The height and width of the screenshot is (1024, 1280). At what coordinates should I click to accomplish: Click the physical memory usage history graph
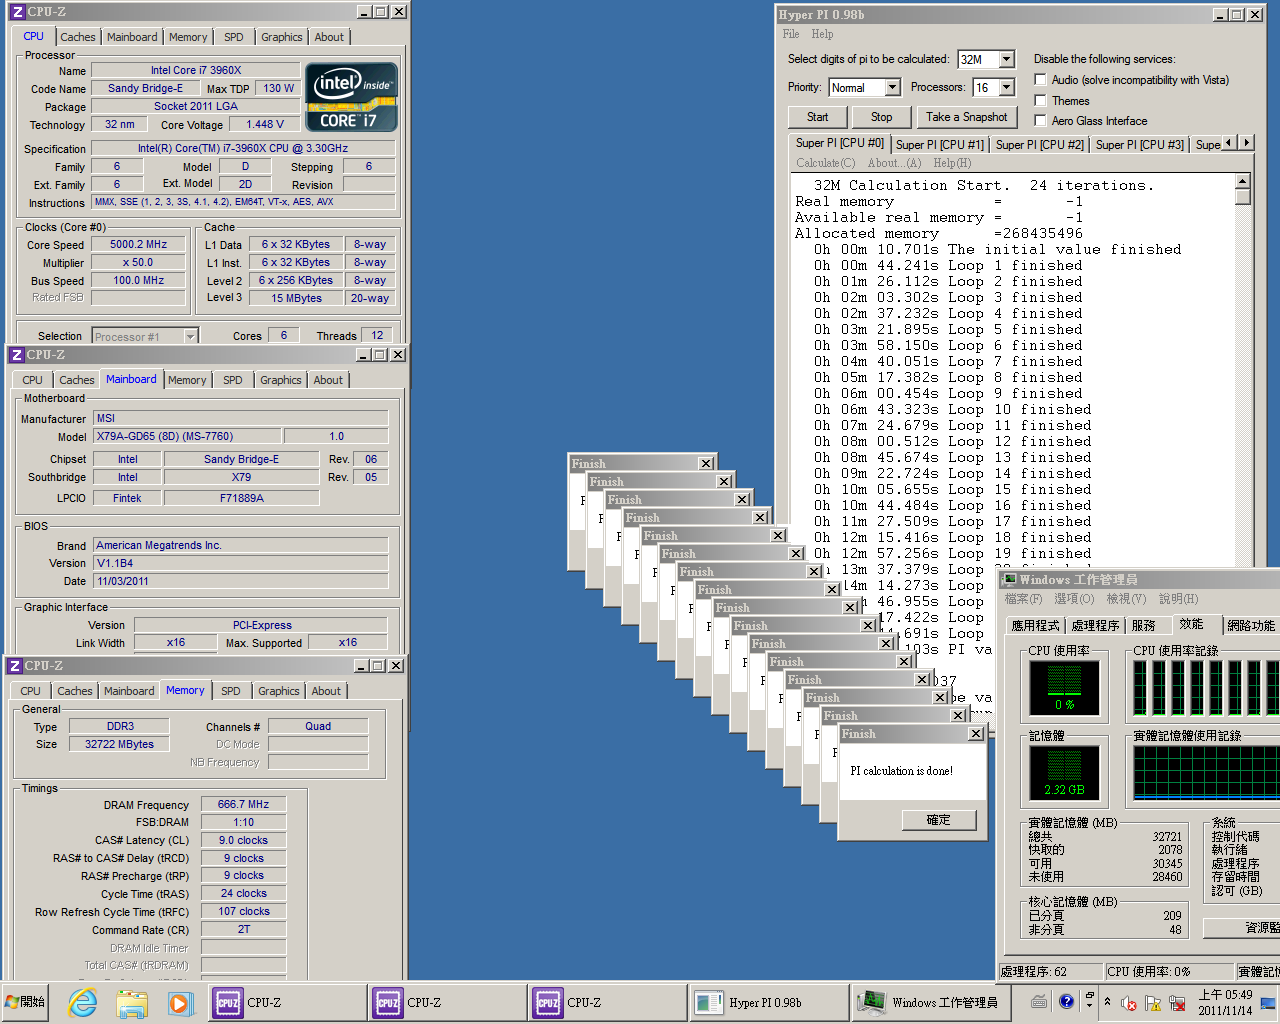(1205, 773)
